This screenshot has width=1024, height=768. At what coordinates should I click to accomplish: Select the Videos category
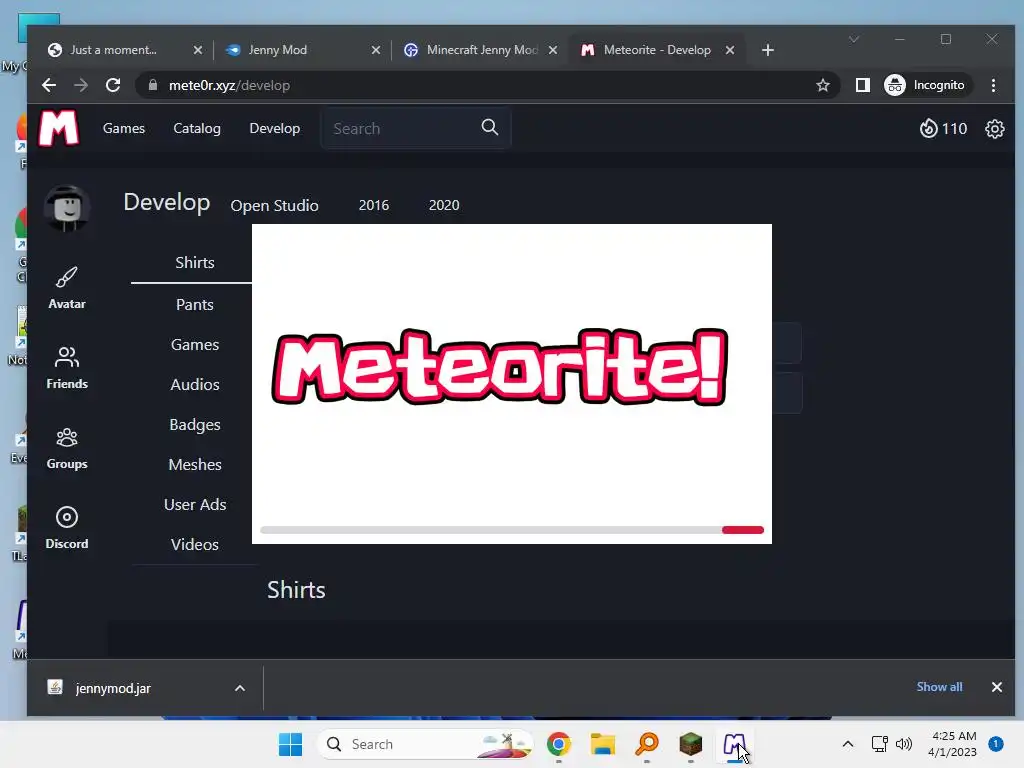[195, 545]
